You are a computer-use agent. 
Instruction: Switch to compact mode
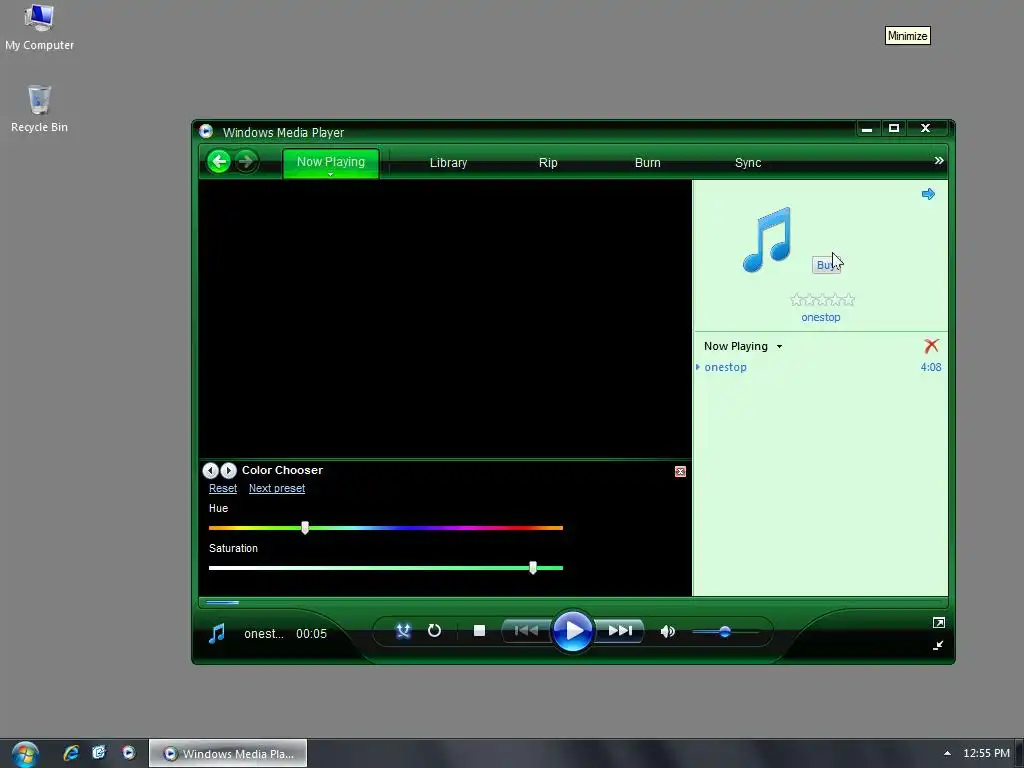(x=938, y=645)
